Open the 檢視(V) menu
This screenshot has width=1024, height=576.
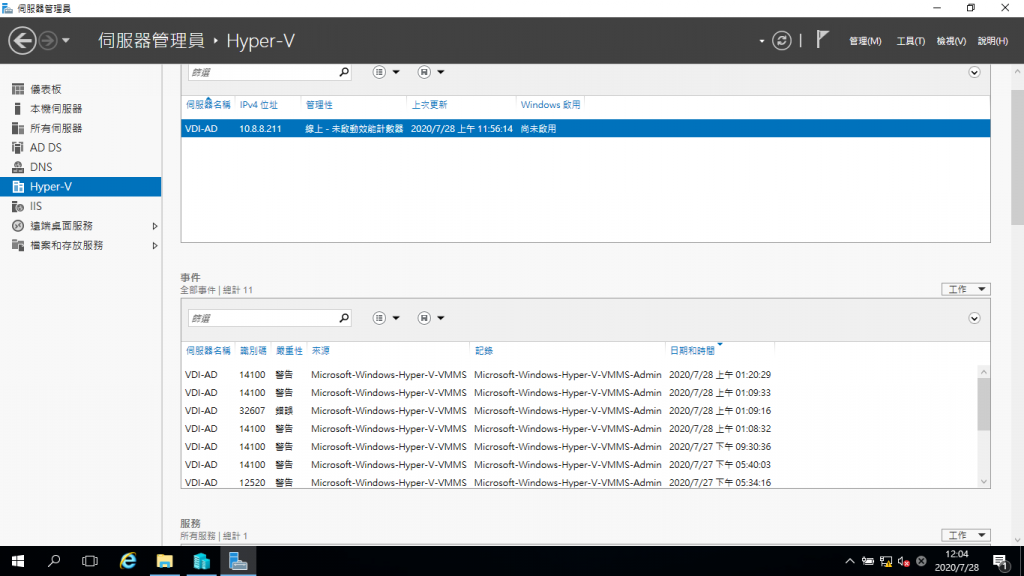pyautogui.click(x=951, y=41)
